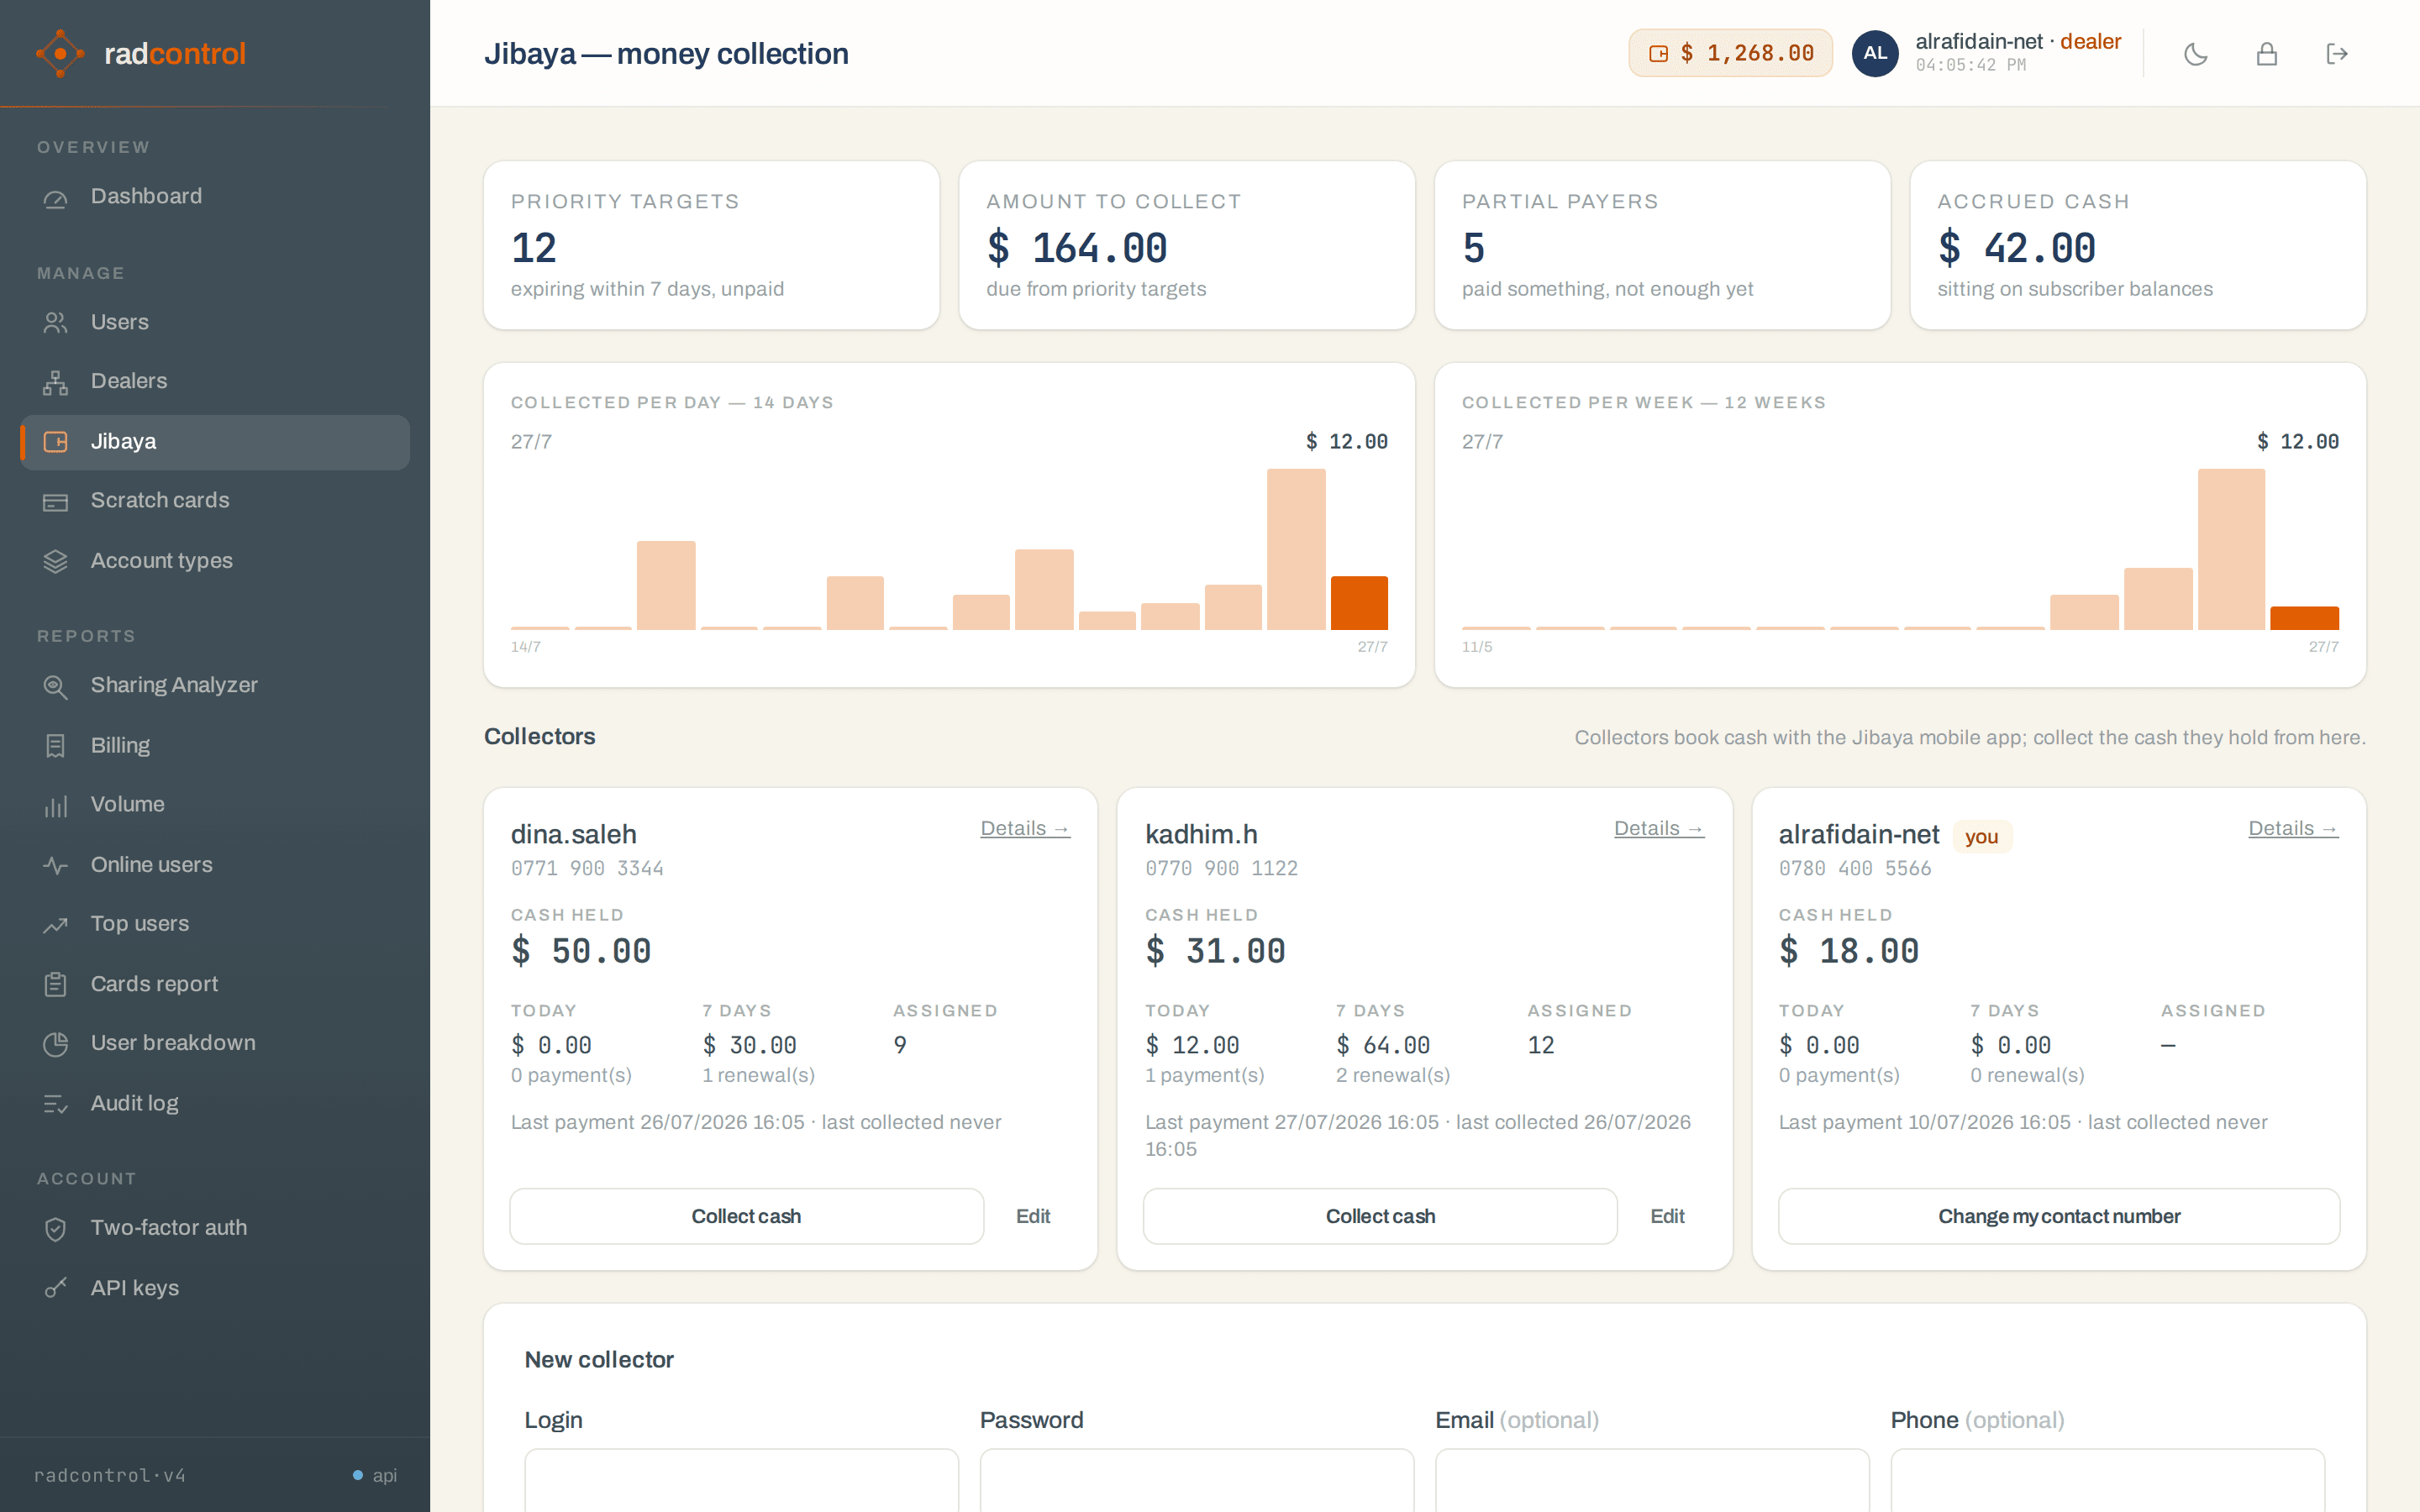Screen dimensions: 2420x1512
Task: Click the AL user avatar
Action: pyautogui.click(x=1875, y=53)
